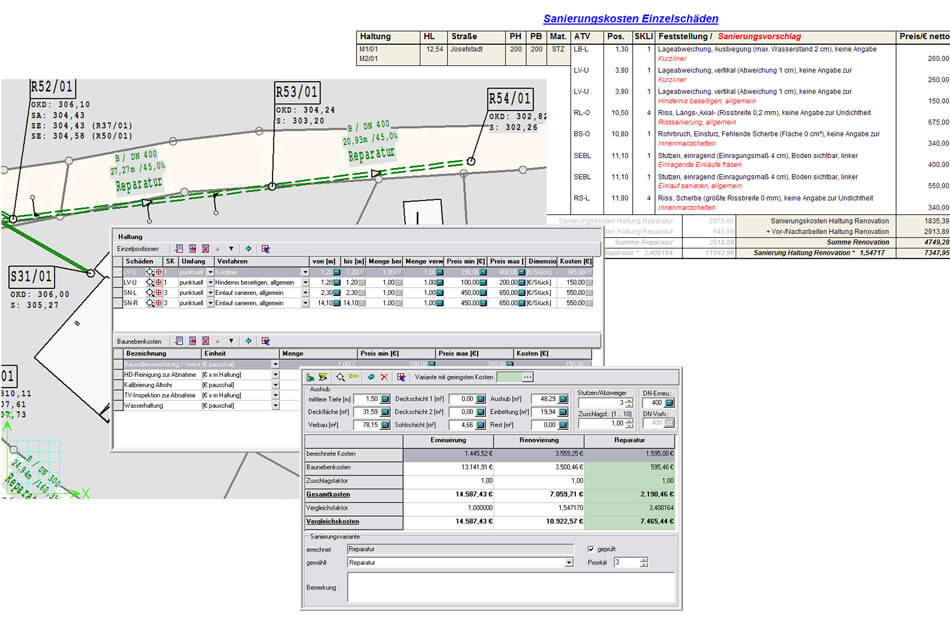
Task: Click the red X delete icon
Action: coord(384,377)
